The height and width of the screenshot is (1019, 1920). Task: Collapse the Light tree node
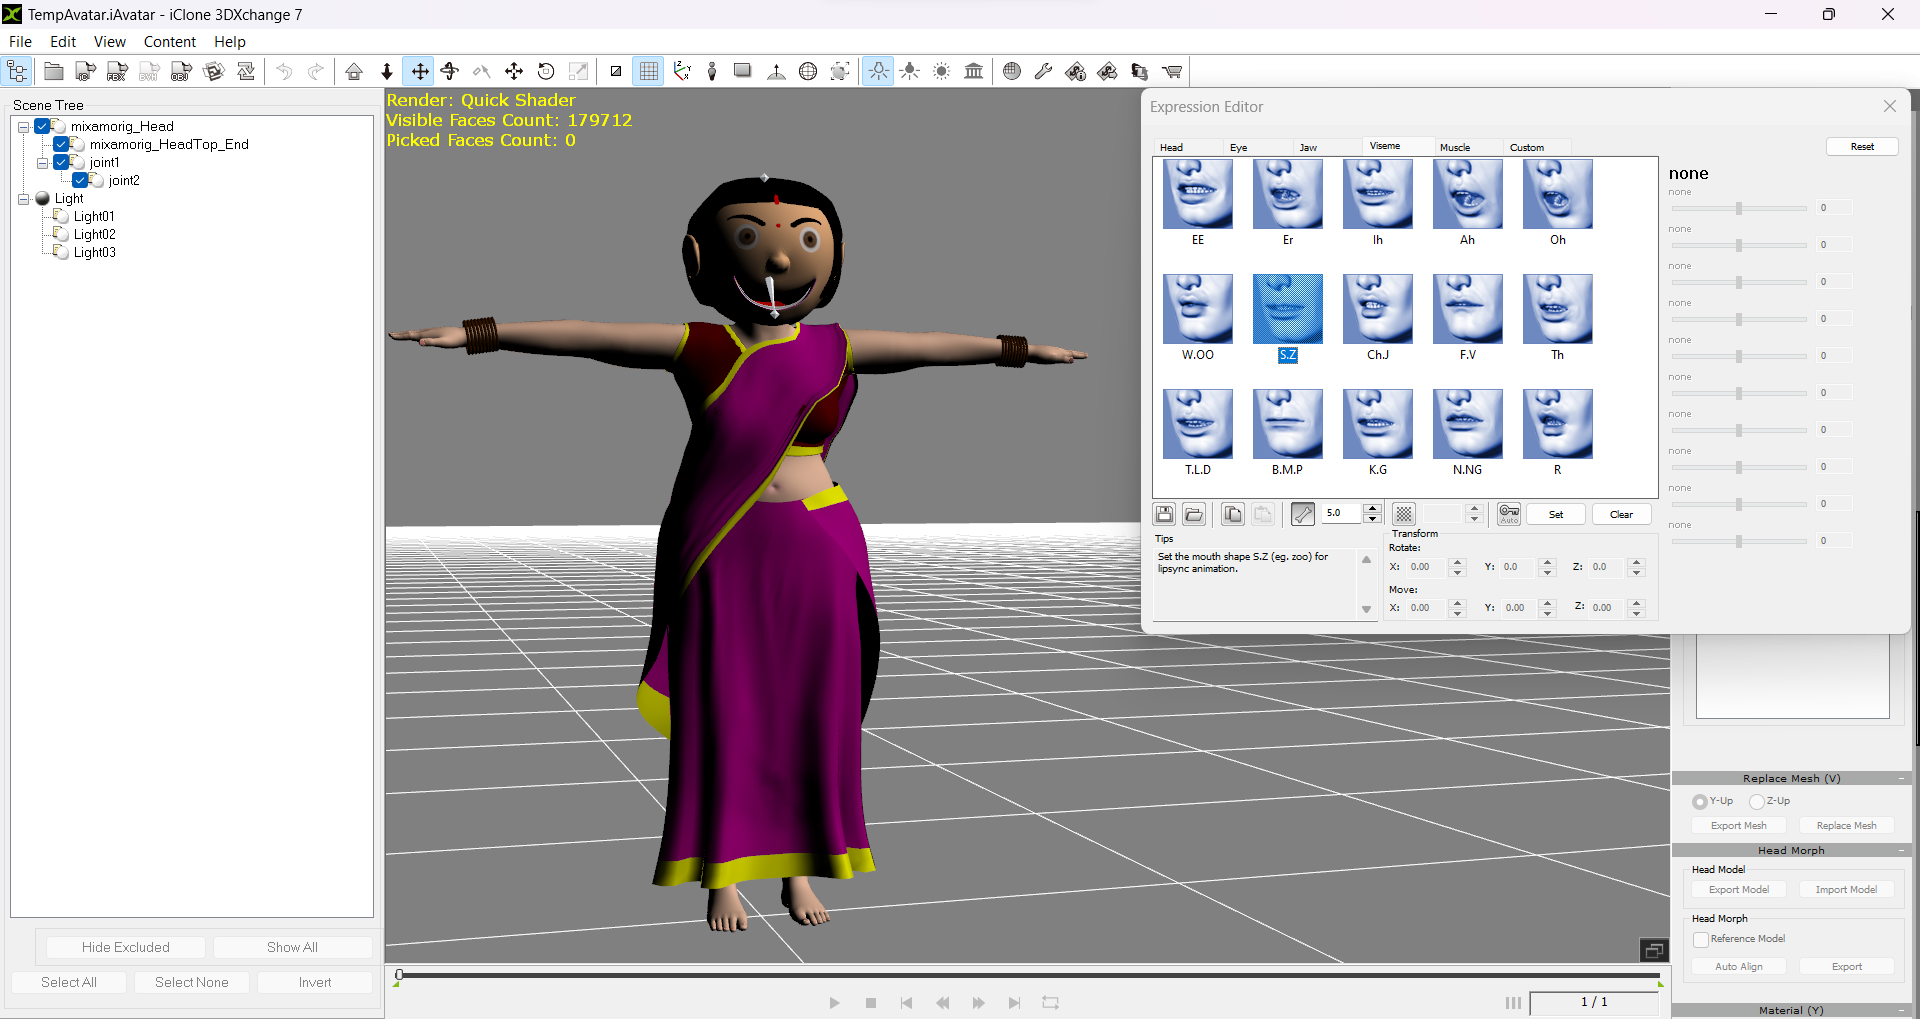click(24, 199)
